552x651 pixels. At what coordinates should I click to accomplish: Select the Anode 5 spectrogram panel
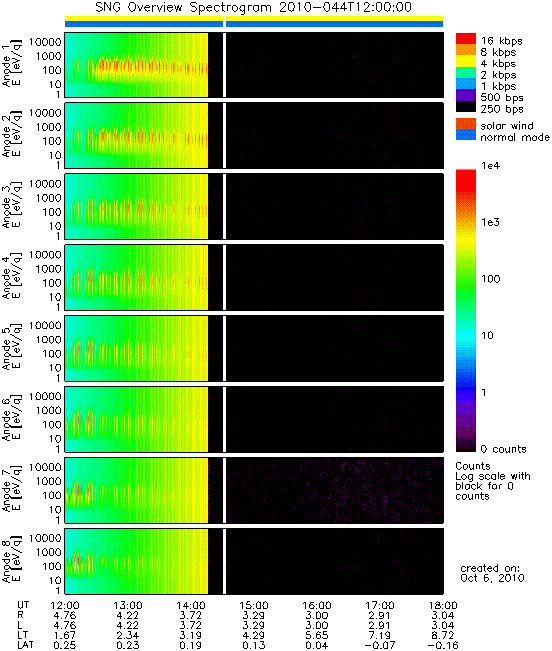254,348
